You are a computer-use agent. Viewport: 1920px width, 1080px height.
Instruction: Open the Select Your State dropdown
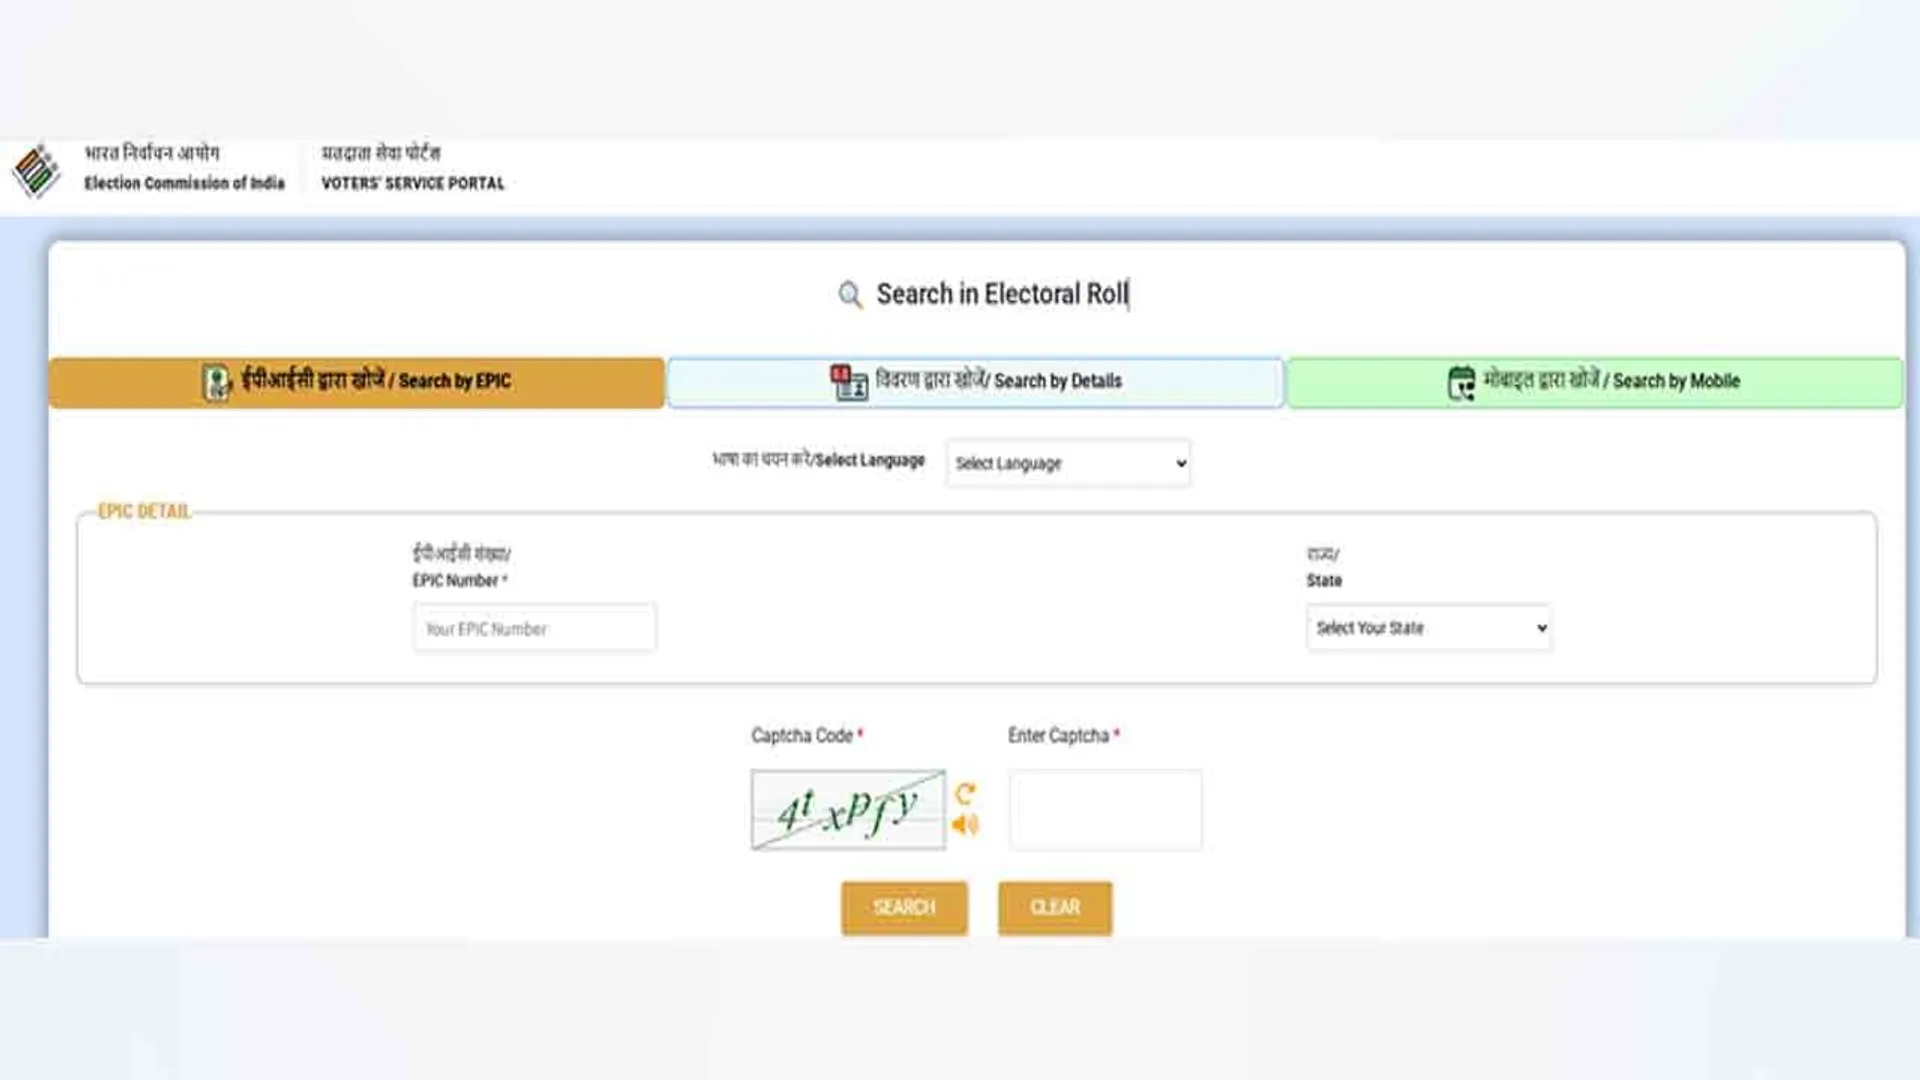(1428, 628)
